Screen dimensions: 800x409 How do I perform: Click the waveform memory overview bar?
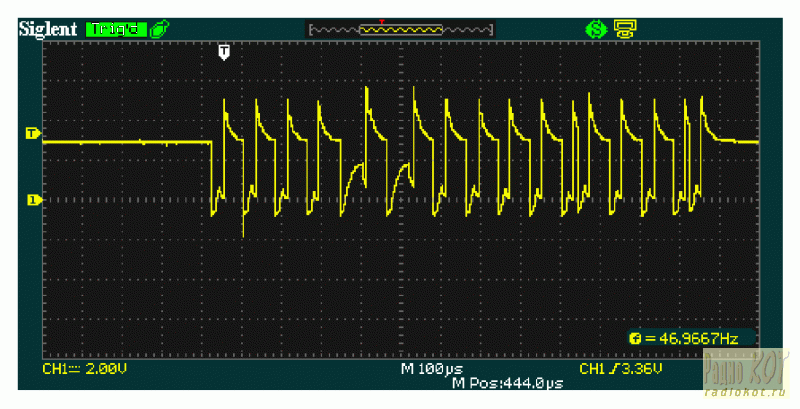tap(401, 30)
